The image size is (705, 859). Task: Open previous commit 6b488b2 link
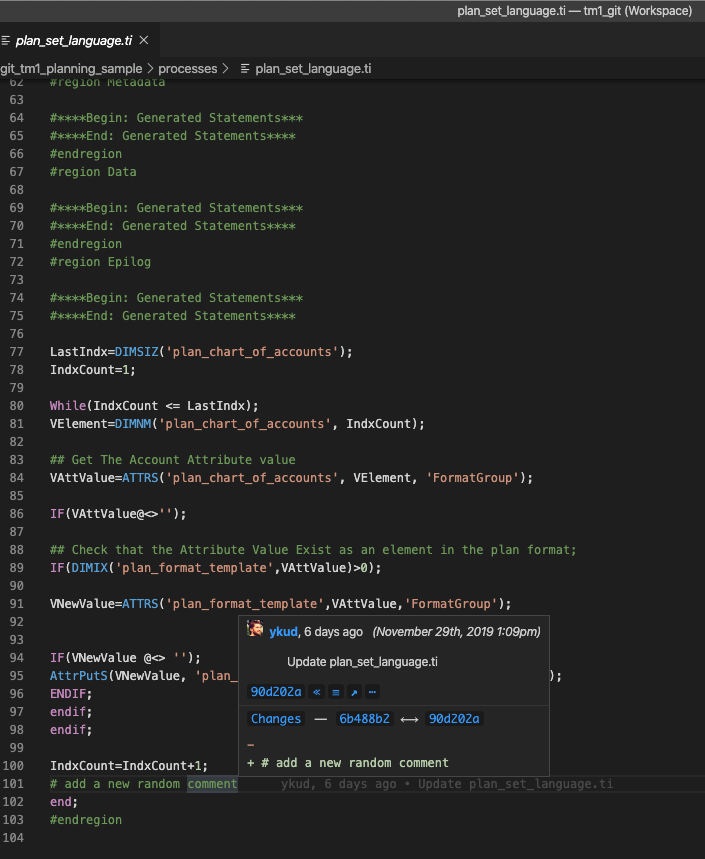pyautogui.click(x=364, y=719)
